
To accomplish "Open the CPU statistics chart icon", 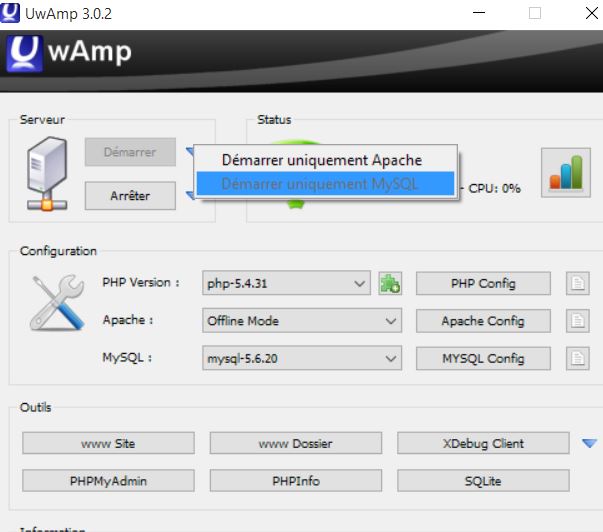I will tap(566, 172).
